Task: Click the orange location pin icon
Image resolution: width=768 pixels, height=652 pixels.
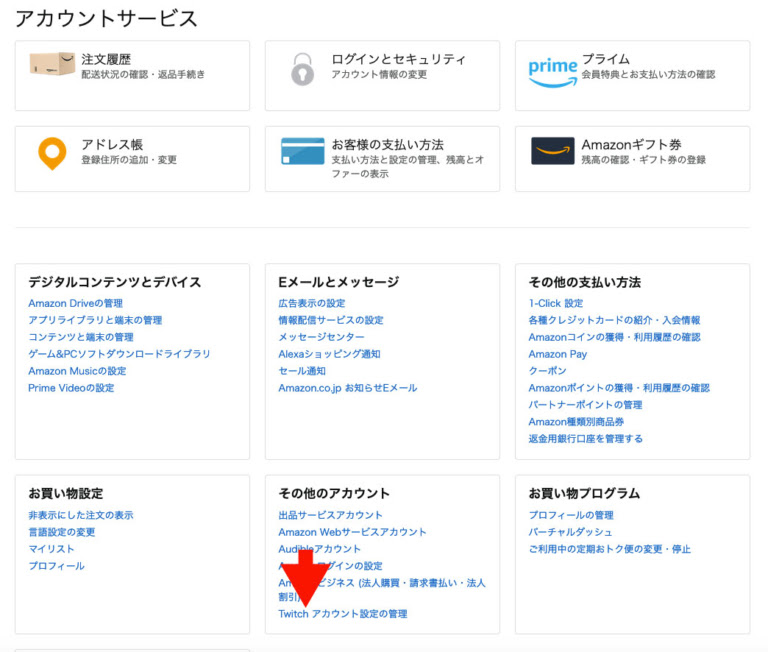Action: pyautogui.click(x=52, y=154)
